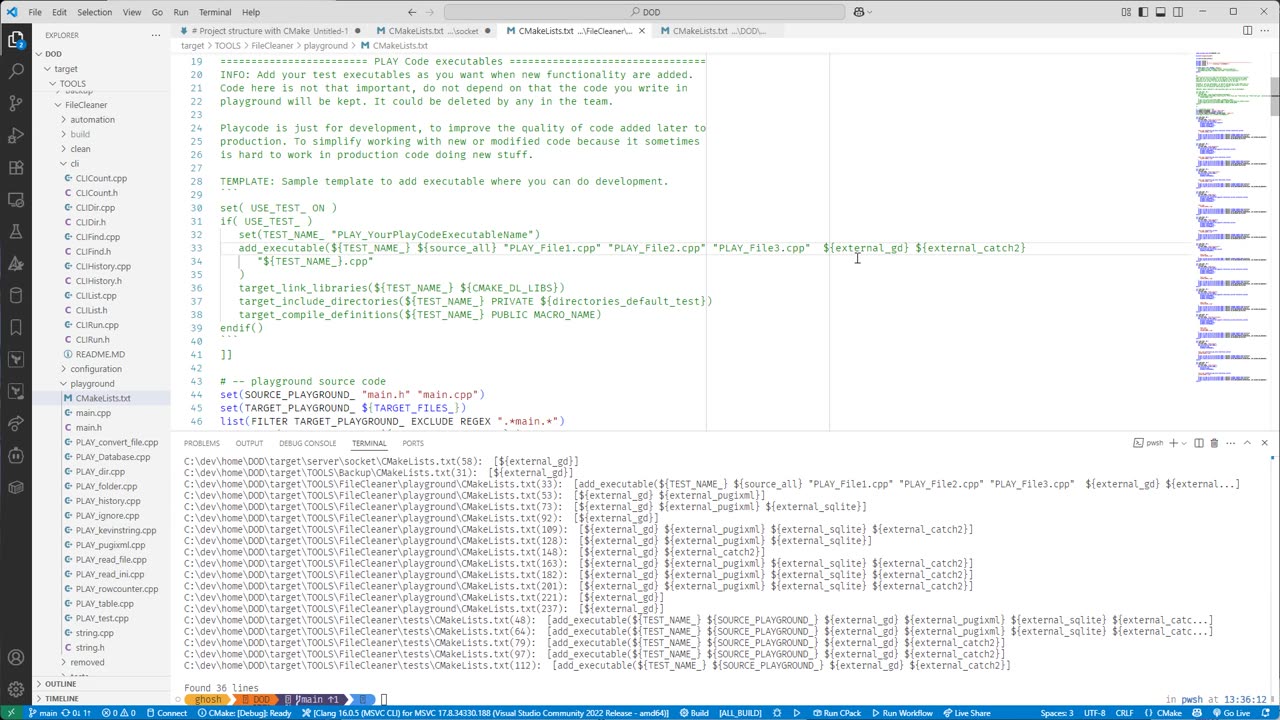
Task: Click the DOD command center search box
Action: [645, 12]
